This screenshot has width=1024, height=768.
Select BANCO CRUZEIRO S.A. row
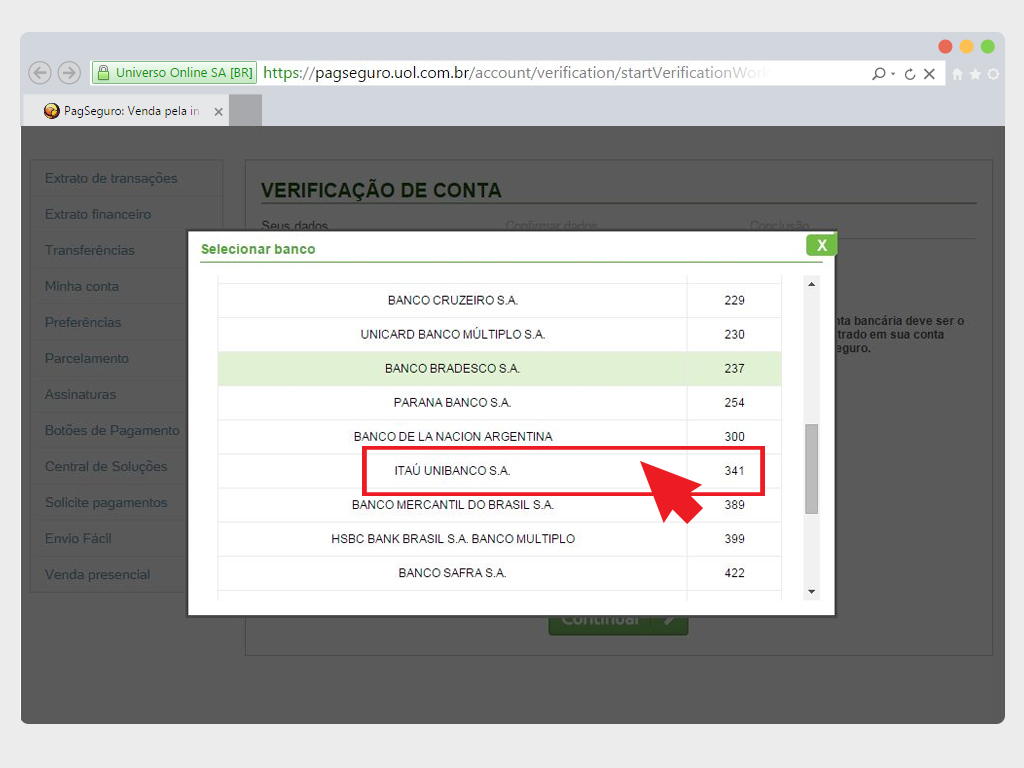500,300
